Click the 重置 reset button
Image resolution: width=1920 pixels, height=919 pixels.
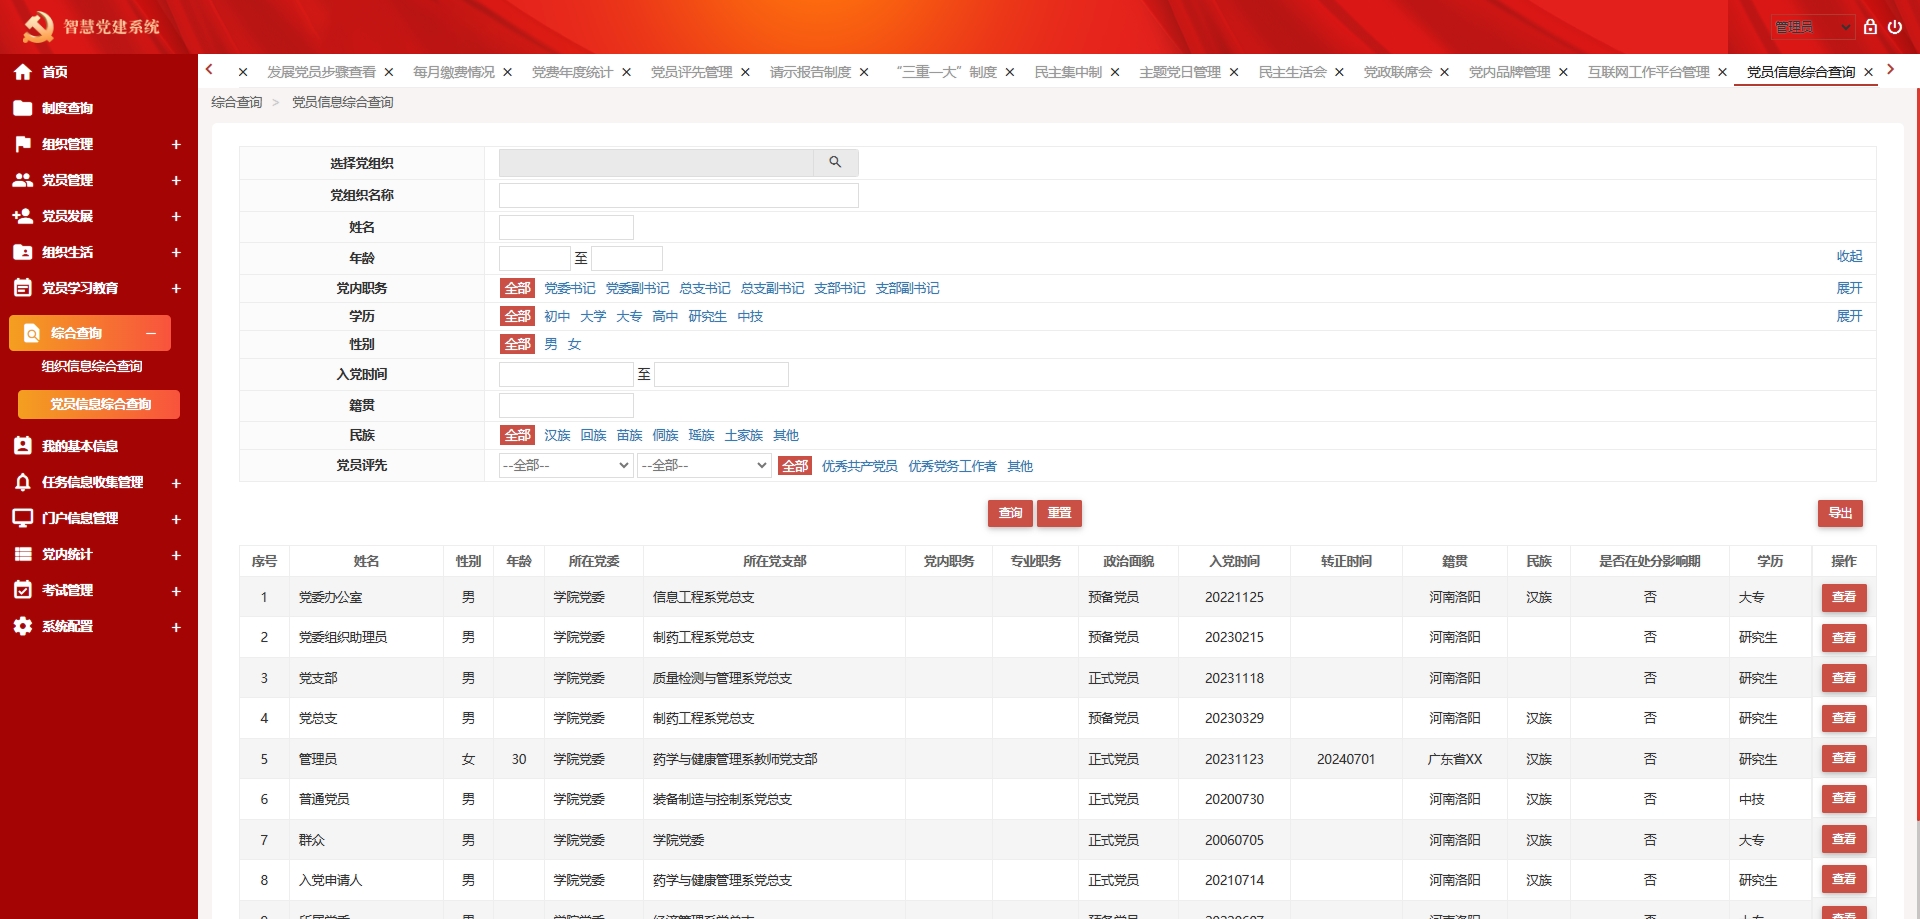click(x=1059, y=513)
